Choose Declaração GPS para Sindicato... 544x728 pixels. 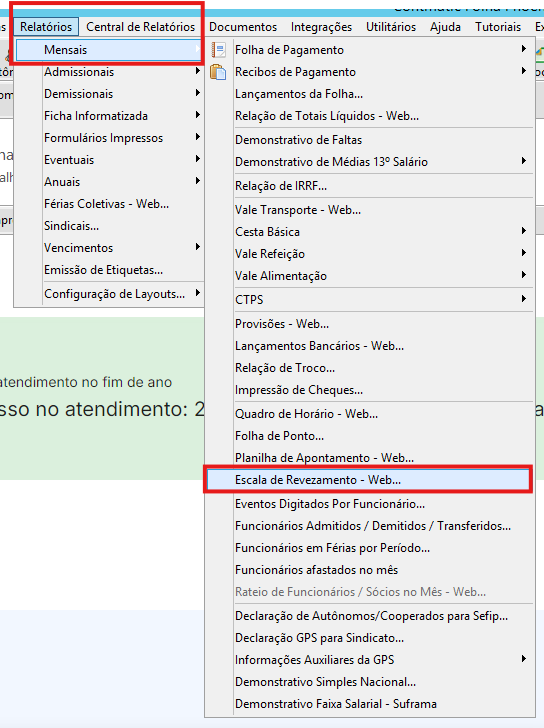(370, 638)
